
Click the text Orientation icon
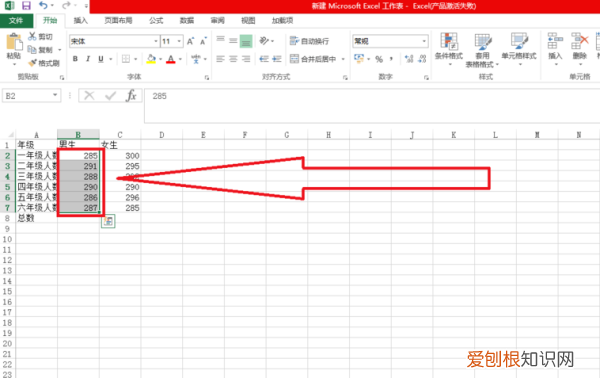point(264,41)
